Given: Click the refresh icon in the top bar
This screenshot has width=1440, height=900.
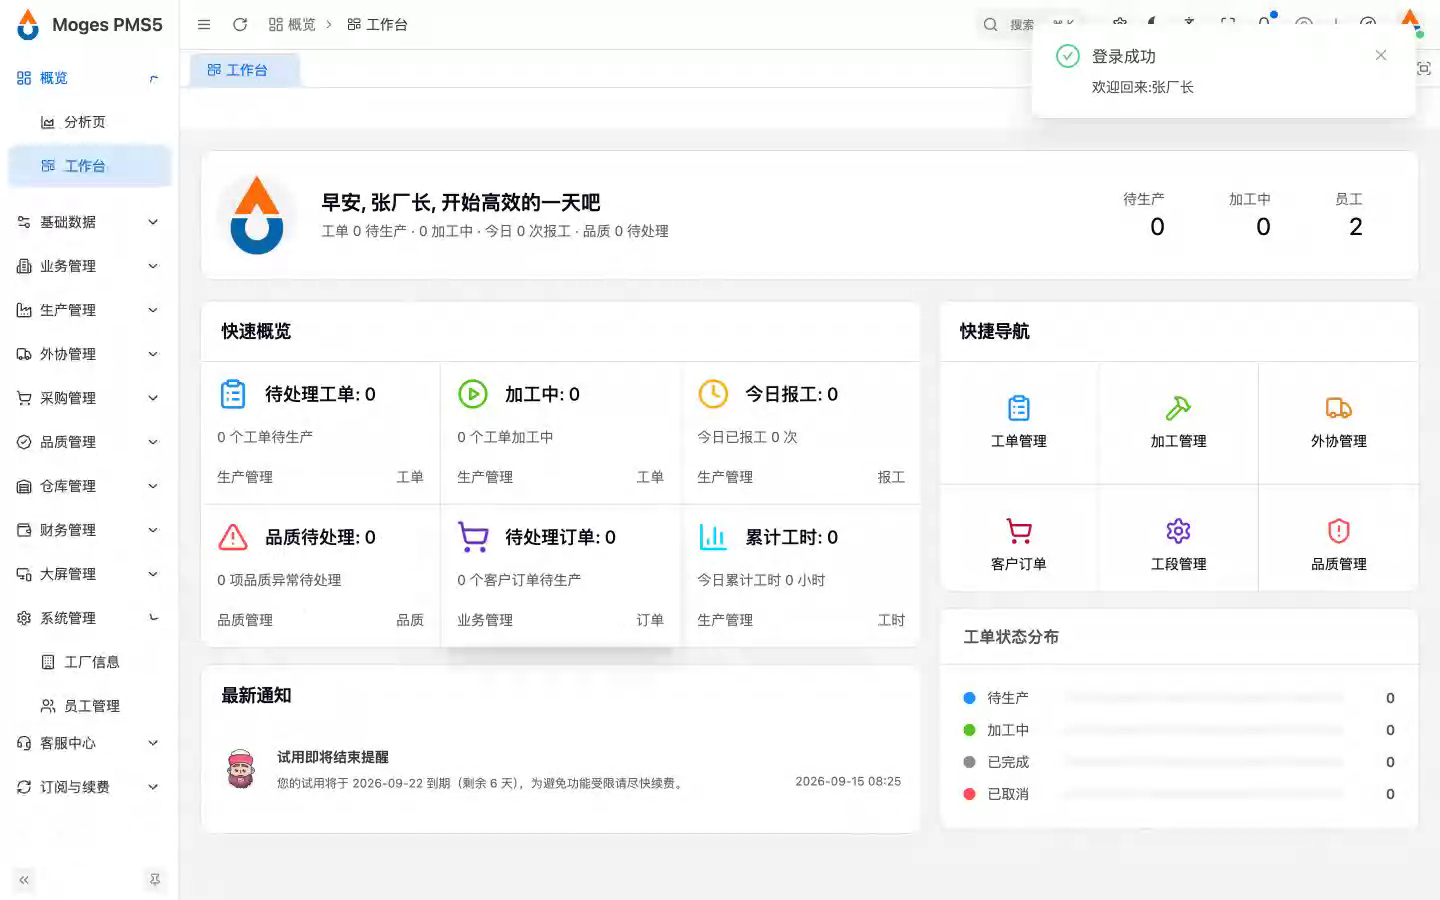Looking at the screenshot, I should coord(240,25).
